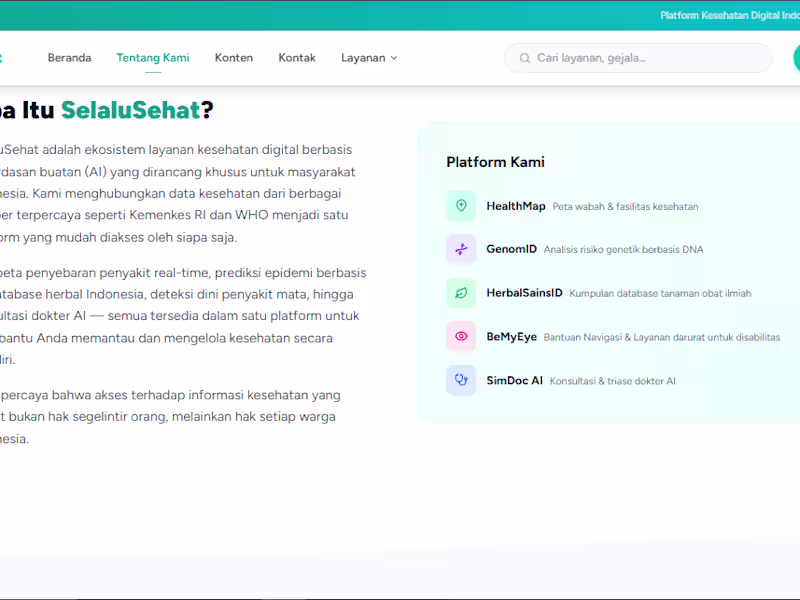Open the SimDoc AI platform link
800x600 pixels.
(x=514, y=381)
